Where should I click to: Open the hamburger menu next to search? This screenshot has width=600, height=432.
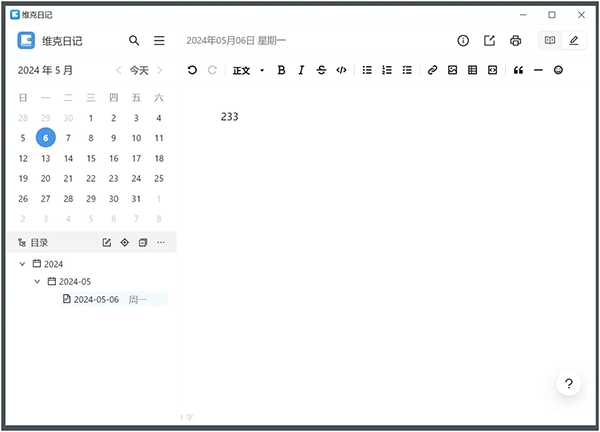click(159, 41)
